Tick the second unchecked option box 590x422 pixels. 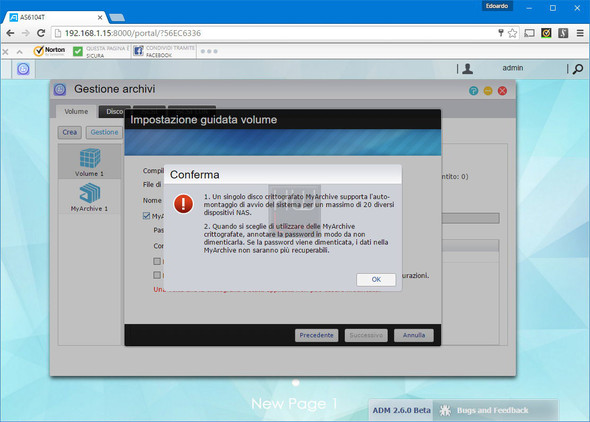pyautogui.click(x=157, y=275)
